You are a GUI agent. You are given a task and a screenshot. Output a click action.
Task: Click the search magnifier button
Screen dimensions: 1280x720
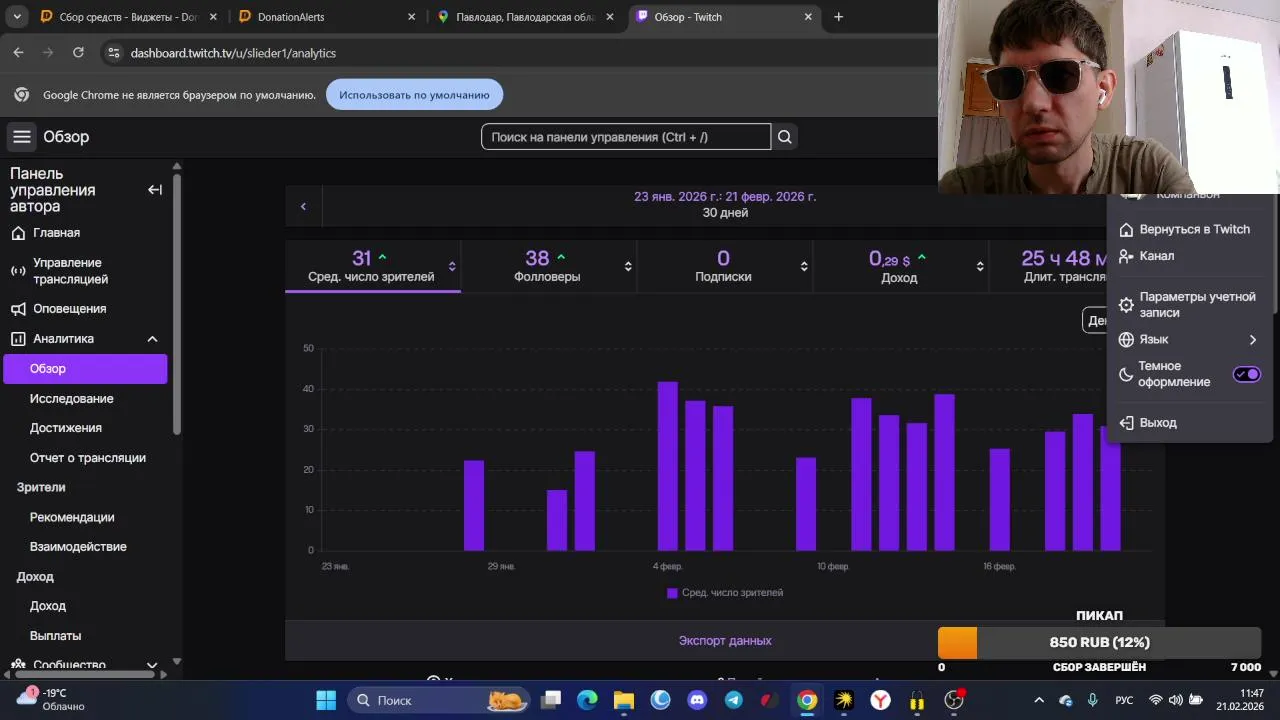[x=785, y=137]
